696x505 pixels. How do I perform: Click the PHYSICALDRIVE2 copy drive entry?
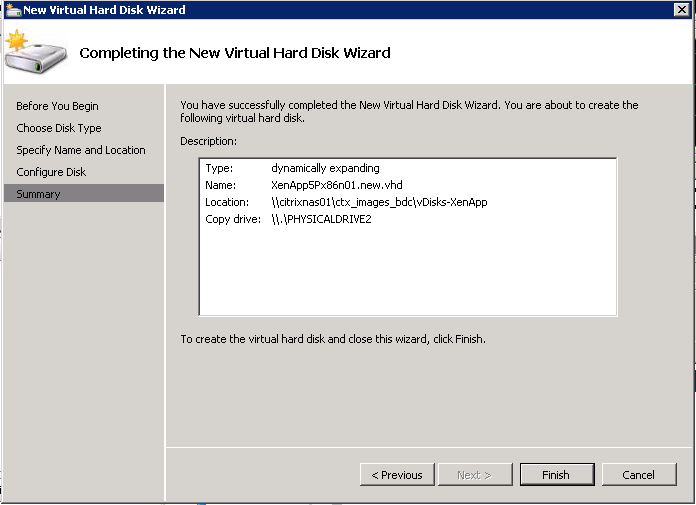tap(321, 219)
